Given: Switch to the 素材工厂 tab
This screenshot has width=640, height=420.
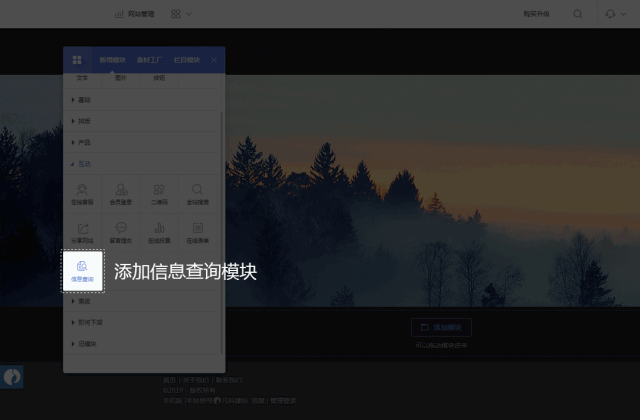Looking at the screenshot, I should [151, 60].
